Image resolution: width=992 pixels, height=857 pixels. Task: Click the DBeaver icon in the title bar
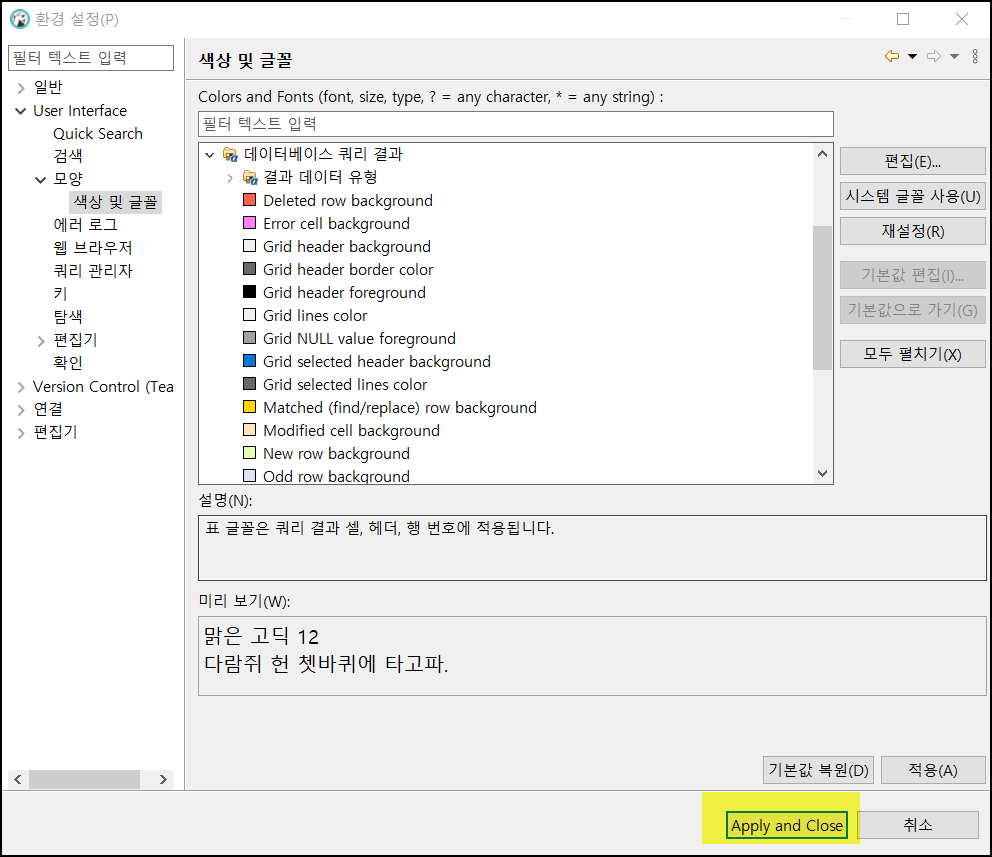pyautogui.click(x=20, y=19)
